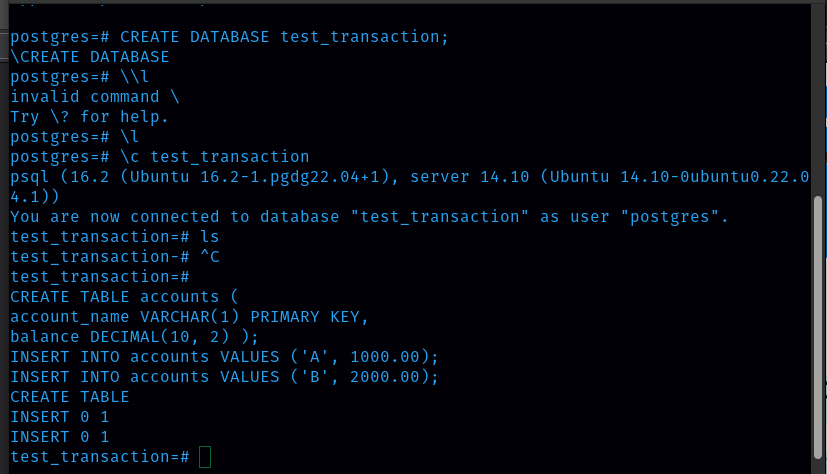The image size is (827, 474).
Task: Click the last "INSERT 0 1" output line
Action: tap(60, 437)
